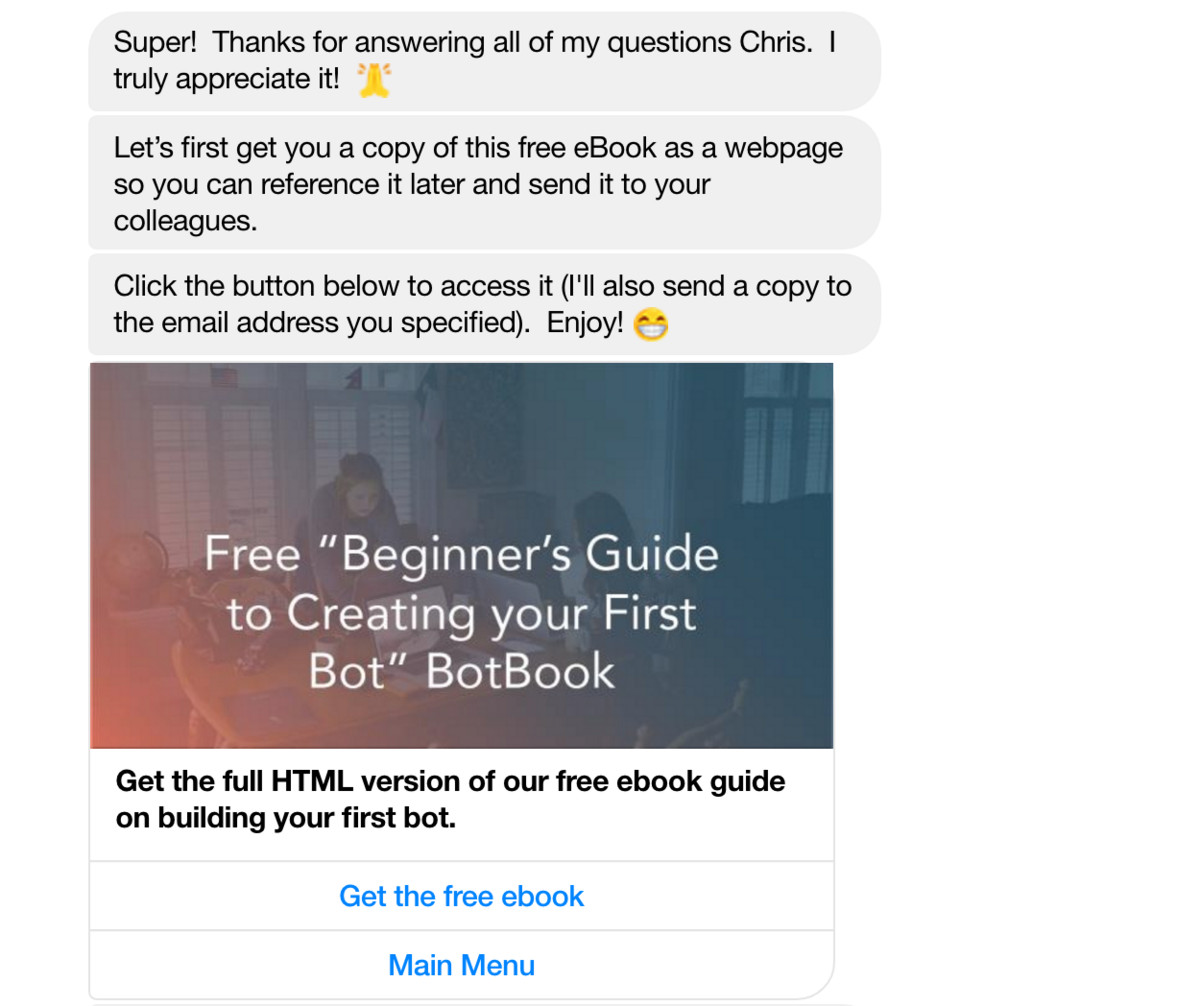Click the word 'colleagues.' in the second message

[x=185, y=221]
